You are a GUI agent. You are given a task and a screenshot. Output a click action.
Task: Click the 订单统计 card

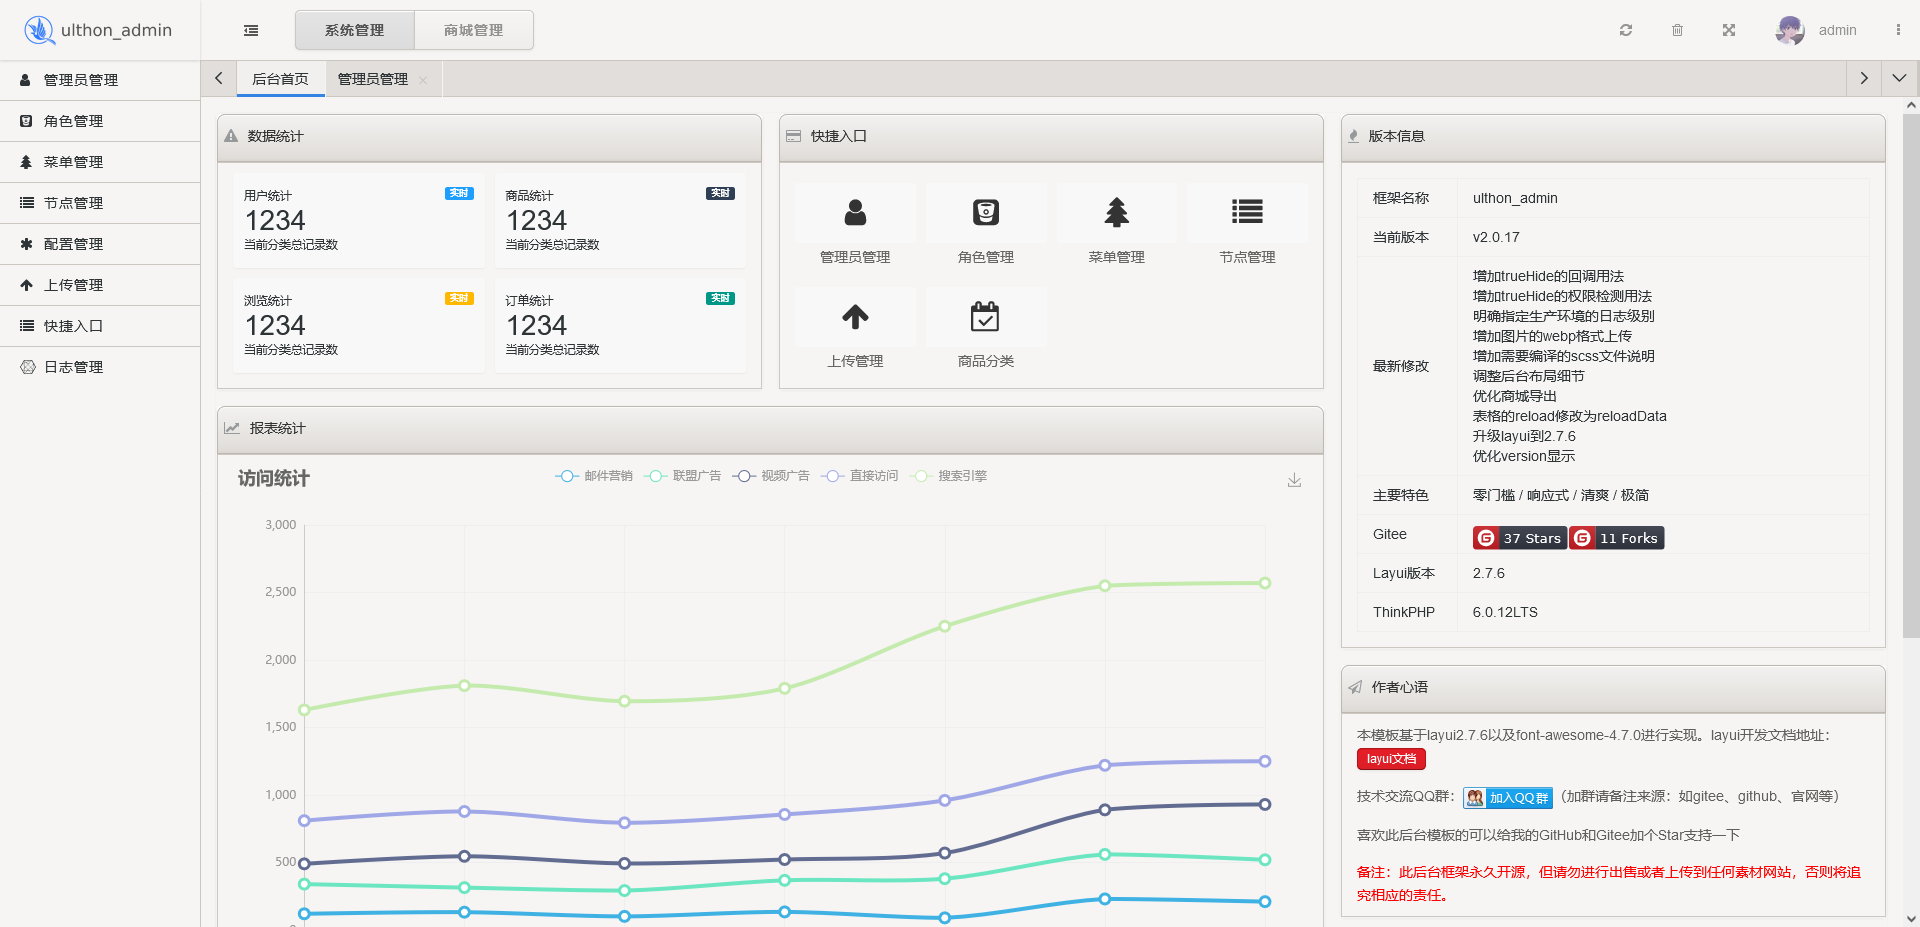click(x=620, y=325)
